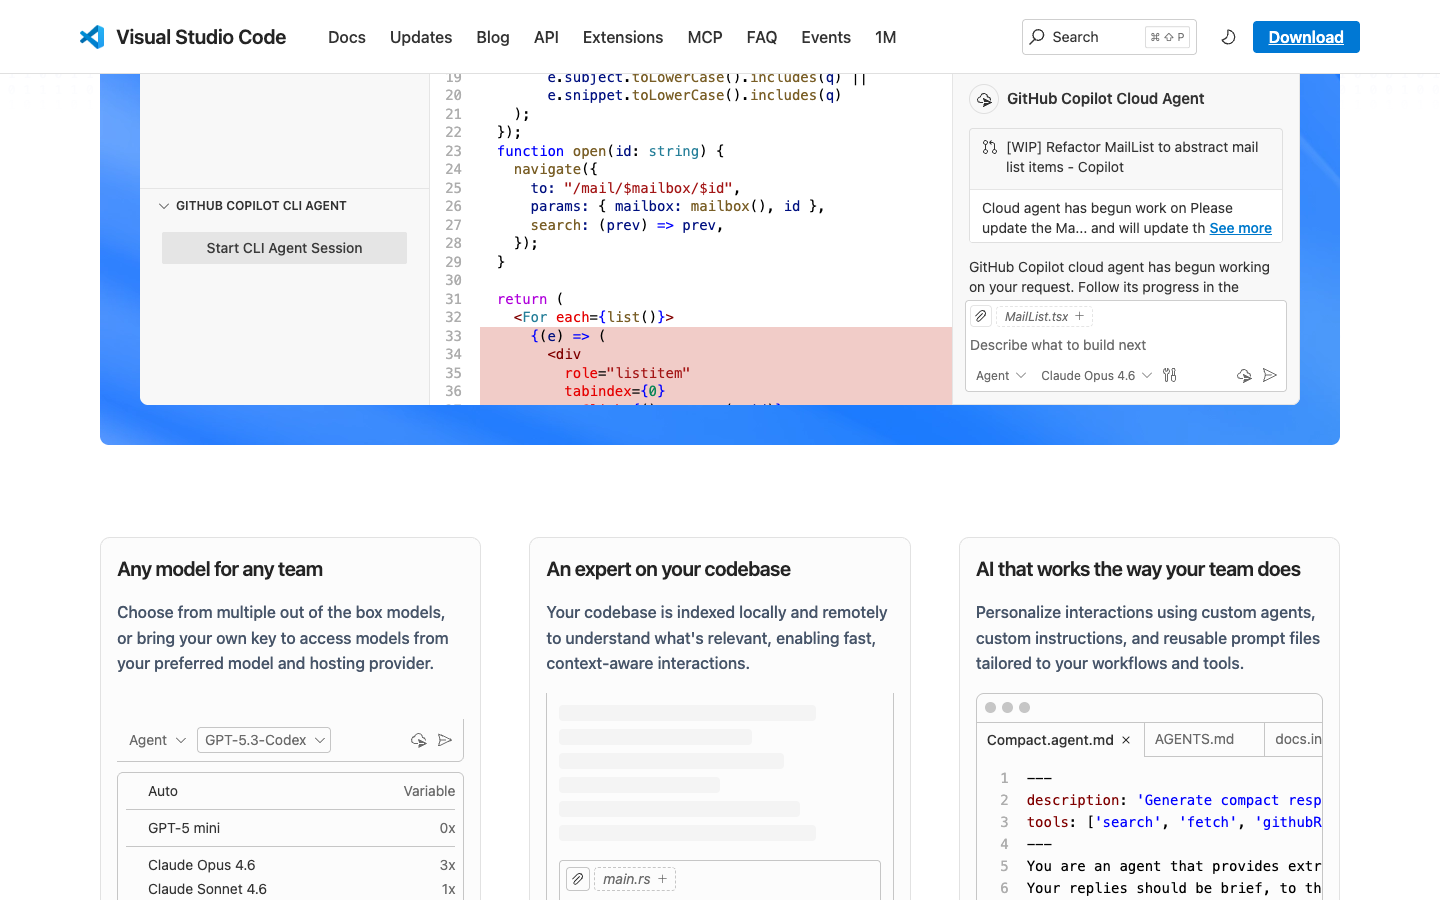Toggle dark theme with the moon icon
Viewport: 1440px width, 900px height.
click(x=1229, y=37)
